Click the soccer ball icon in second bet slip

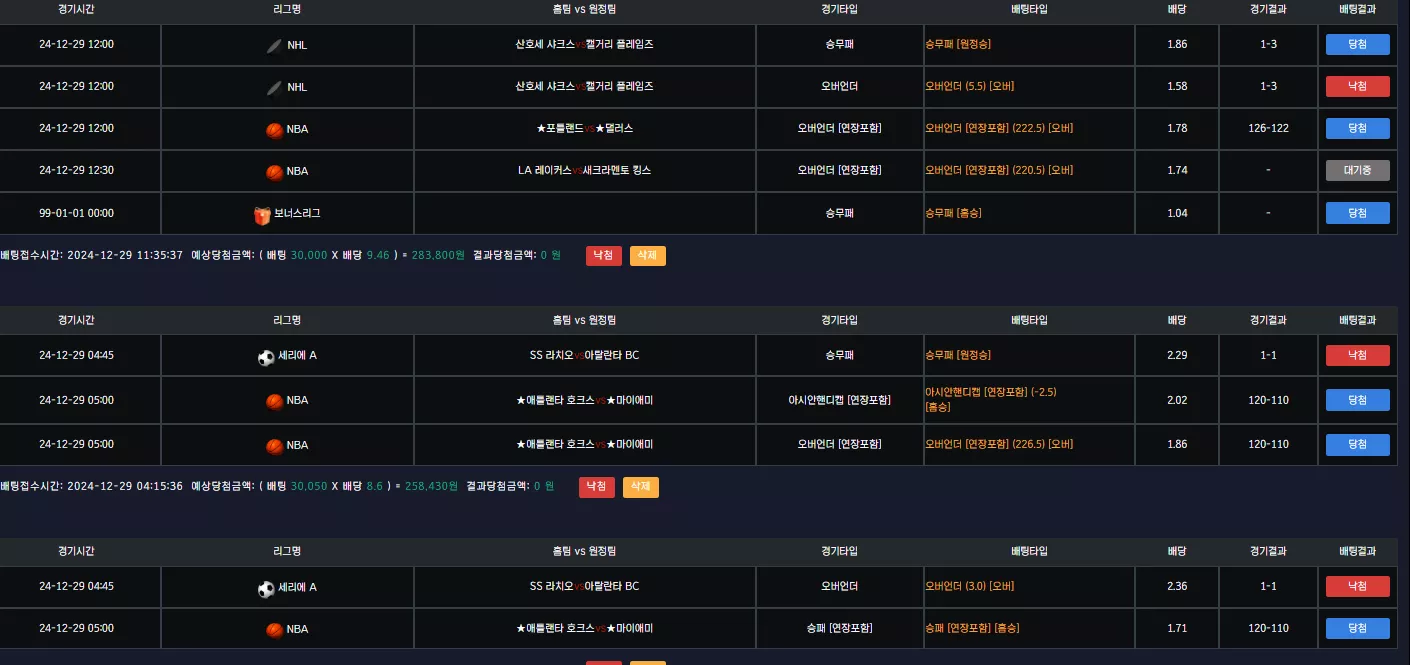pos(266,357)
